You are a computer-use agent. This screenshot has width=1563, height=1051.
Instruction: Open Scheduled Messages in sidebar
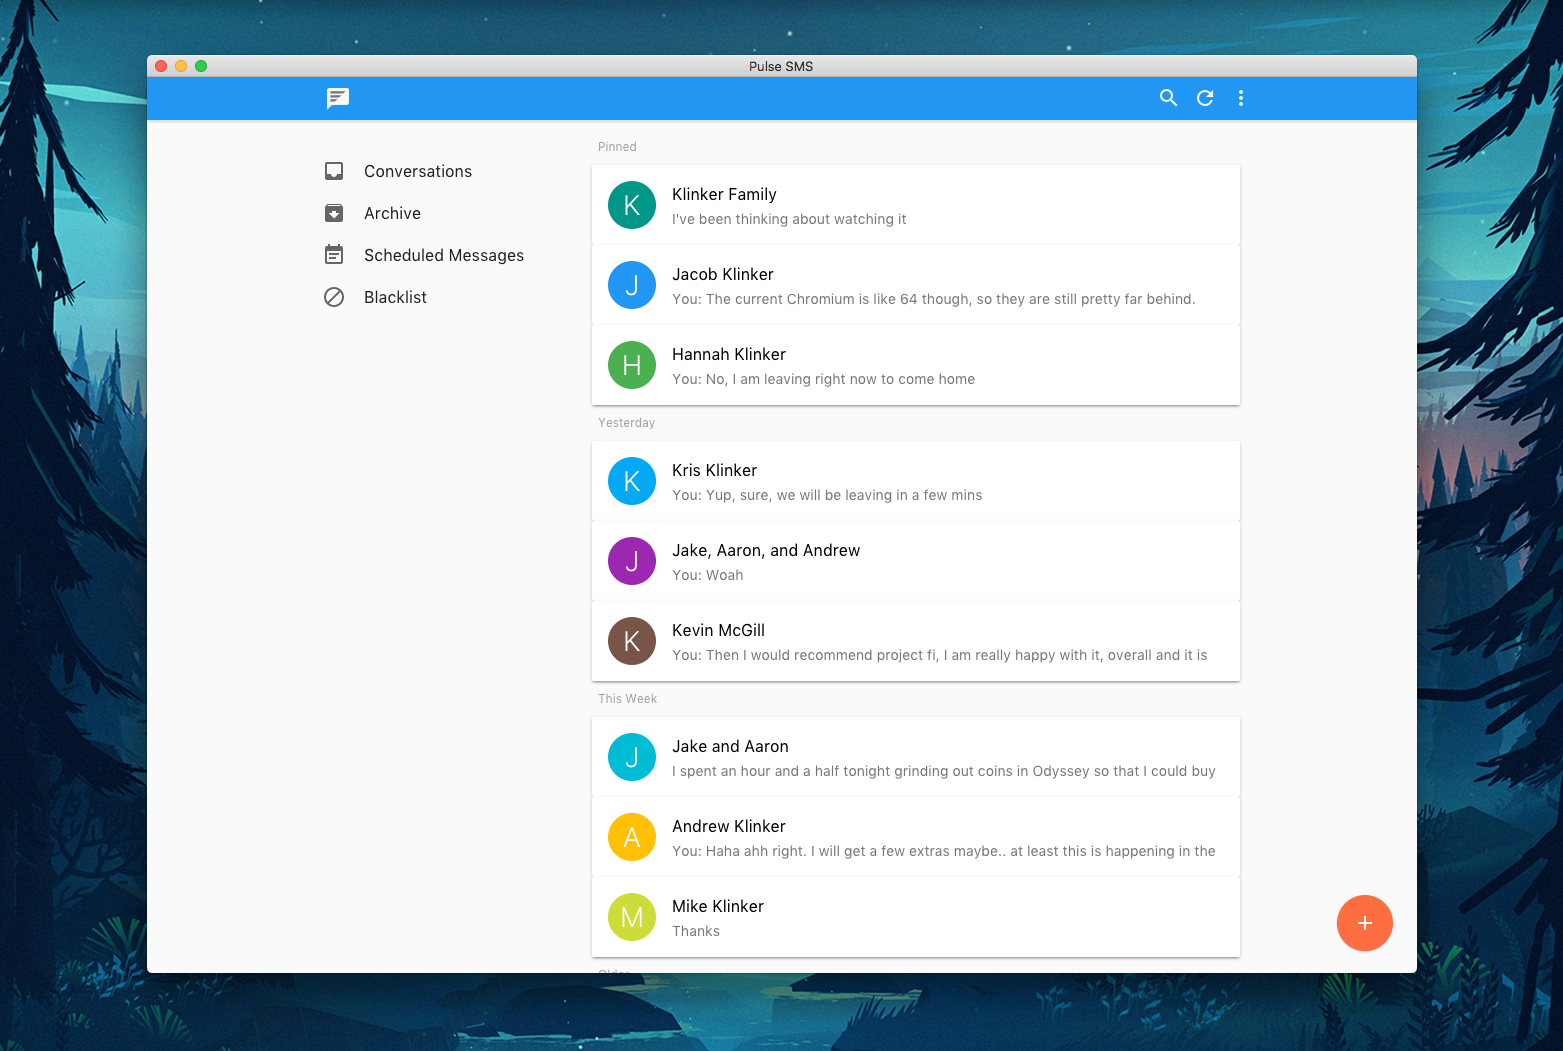pyautogui.click(x=444, y=255)
